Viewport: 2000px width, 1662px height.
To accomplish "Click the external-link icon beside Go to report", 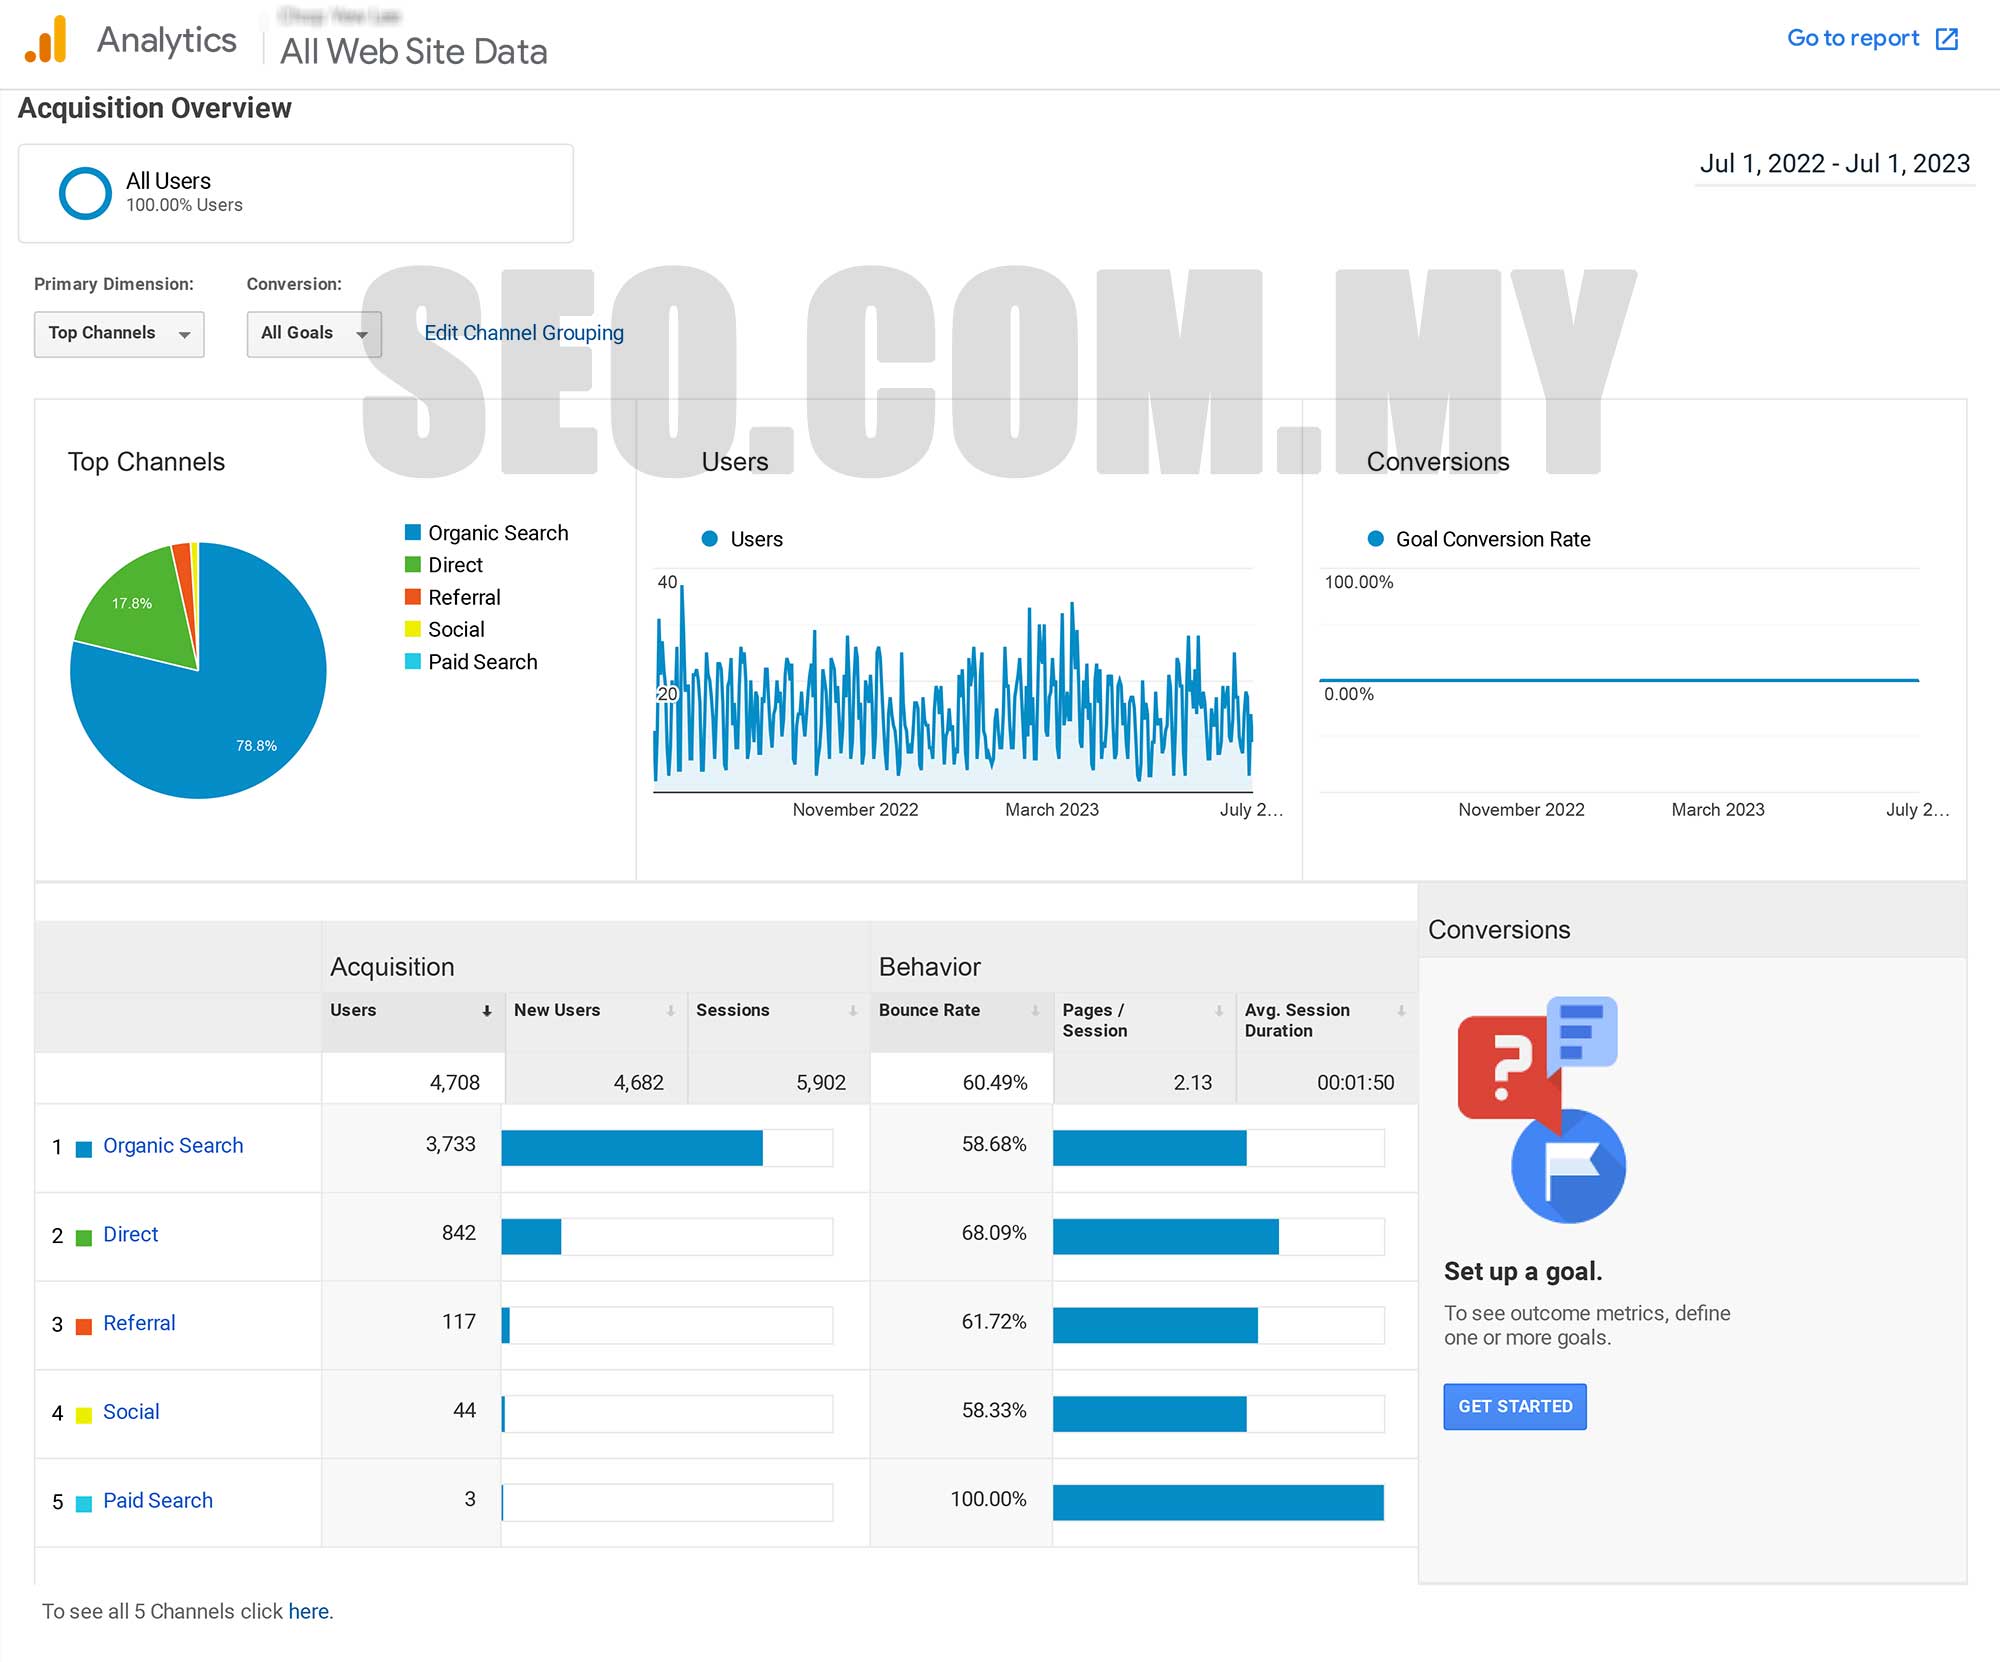I will tap(1946, 39).
